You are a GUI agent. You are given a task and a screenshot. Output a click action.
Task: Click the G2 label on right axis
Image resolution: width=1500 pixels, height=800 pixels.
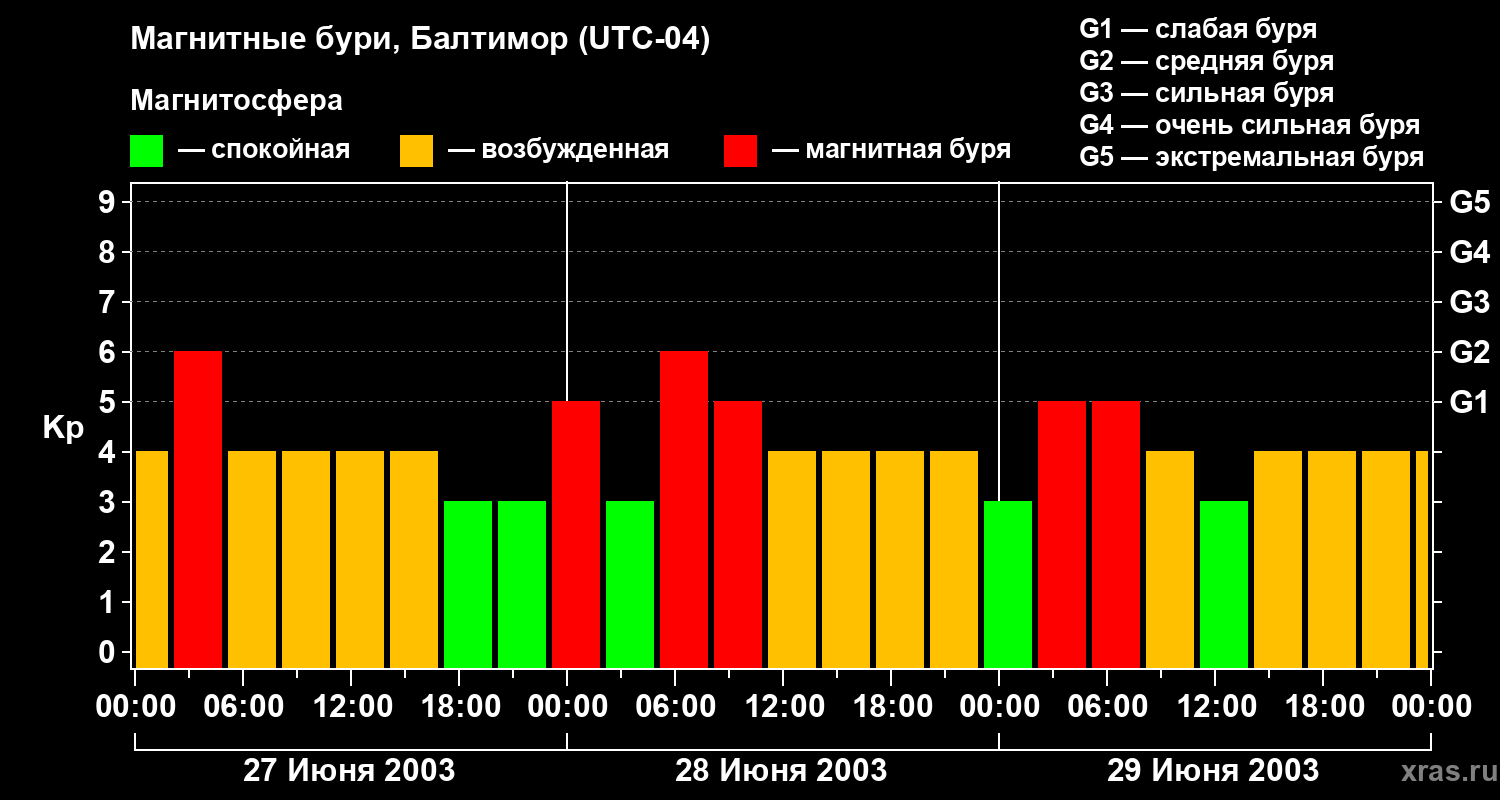click(1469, 352)
